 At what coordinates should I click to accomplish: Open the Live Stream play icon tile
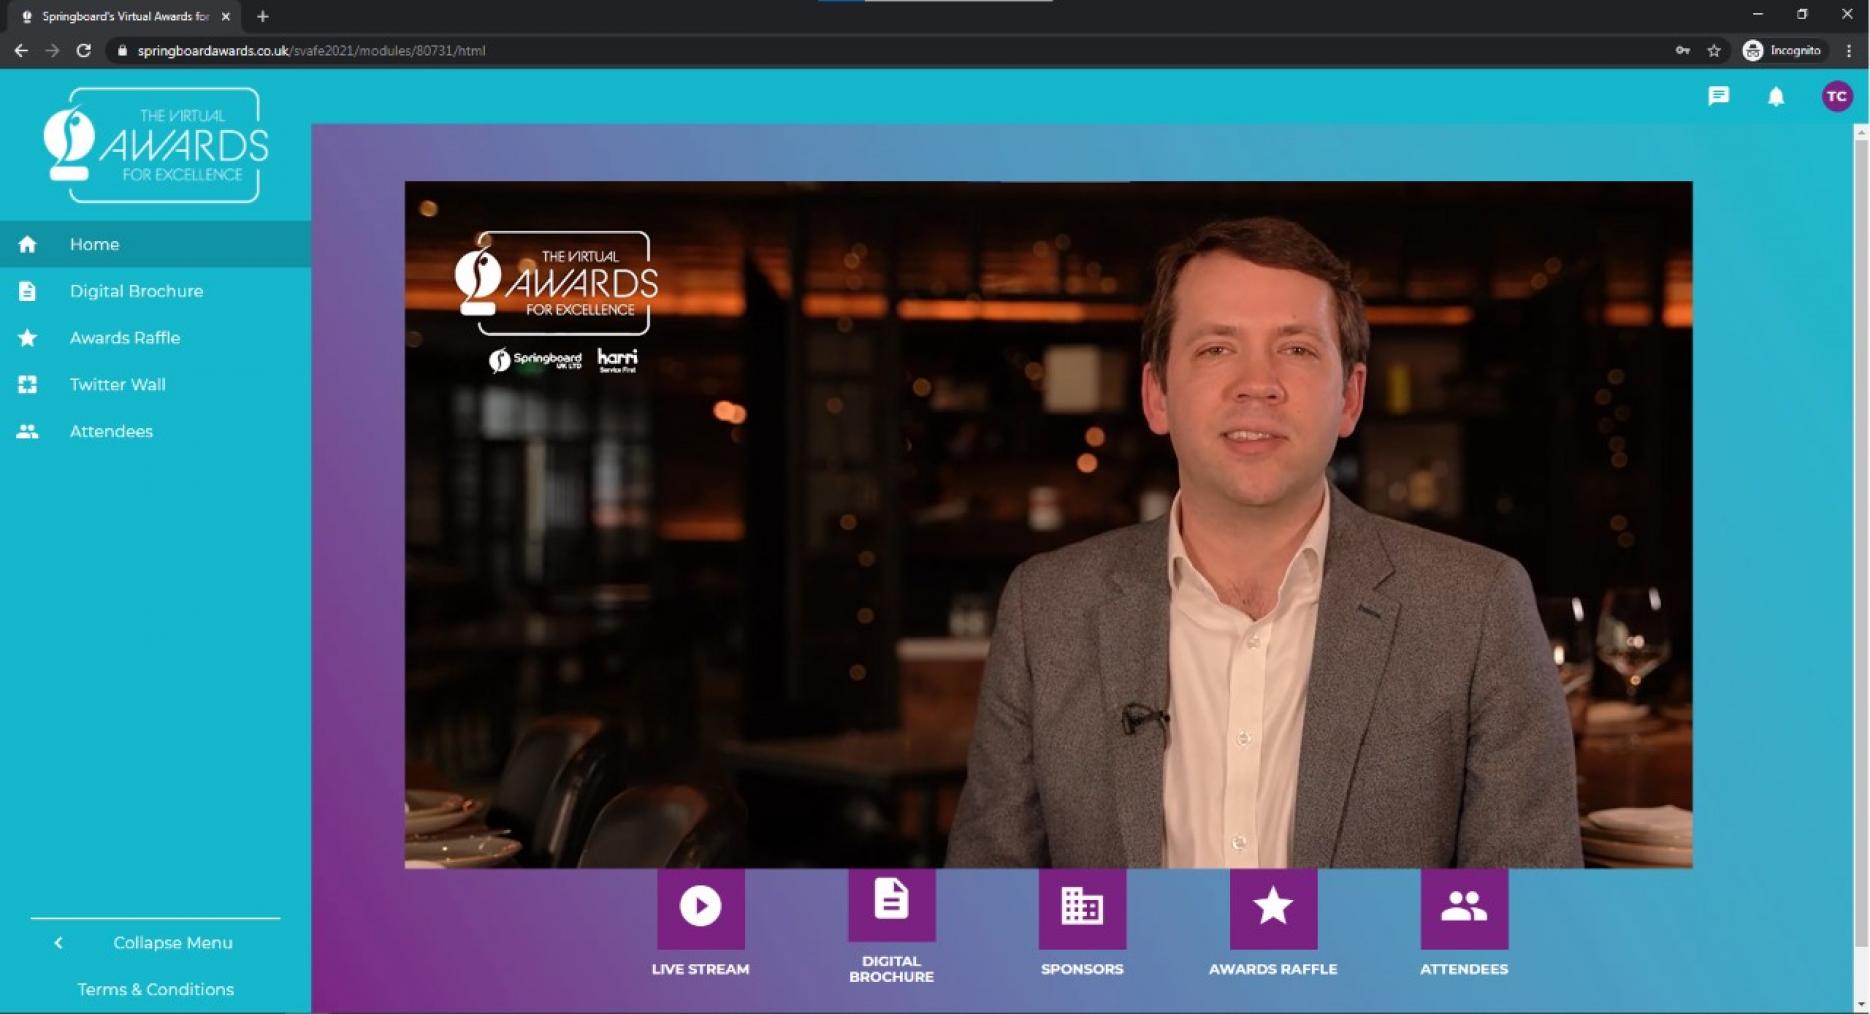pyautogui.click(x=700, y=907)
